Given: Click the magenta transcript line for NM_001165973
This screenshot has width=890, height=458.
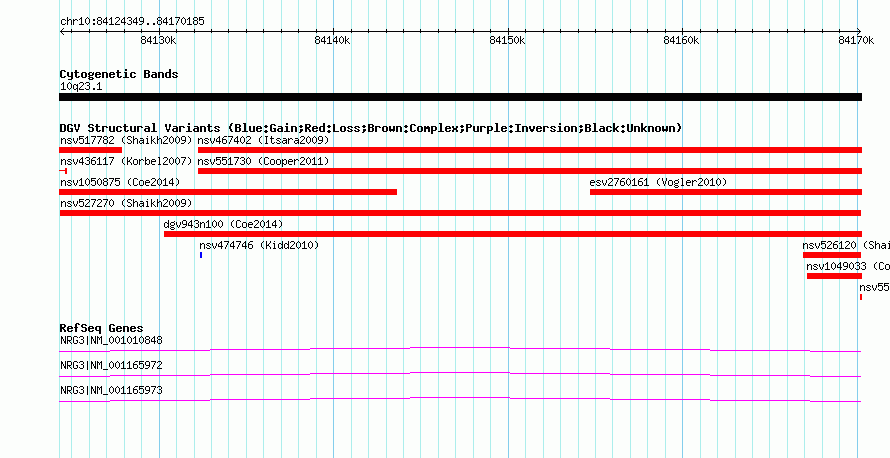Looking at the screenshot, I should (x=460, y=400).
